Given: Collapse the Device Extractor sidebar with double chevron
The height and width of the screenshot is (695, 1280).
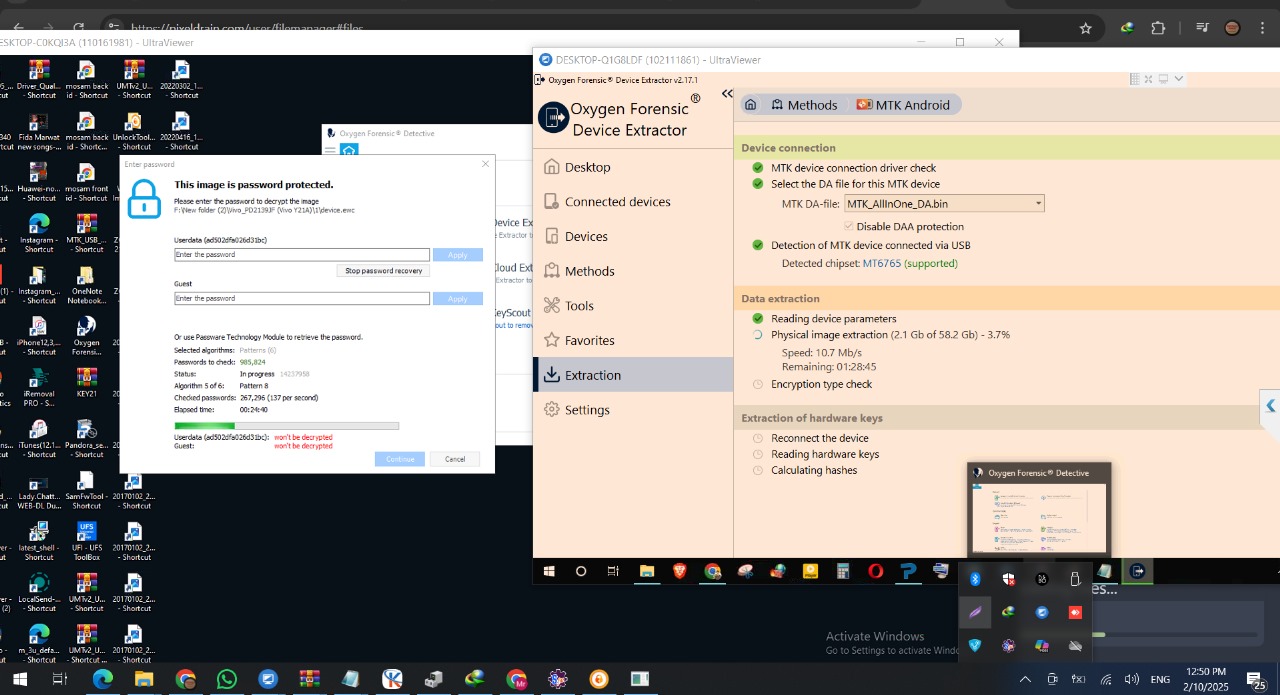Looking at the screenshot, I should point(727,93).
